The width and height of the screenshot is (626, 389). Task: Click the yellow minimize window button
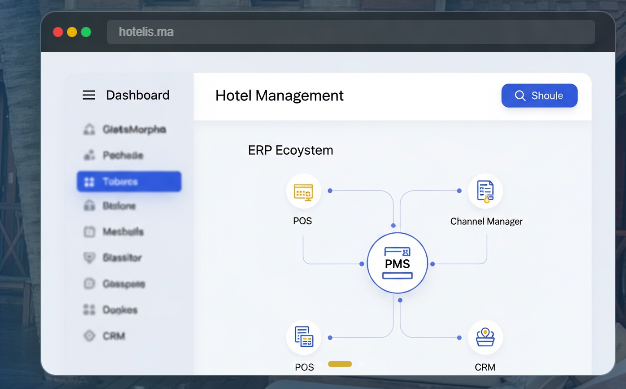click(72, 32)
